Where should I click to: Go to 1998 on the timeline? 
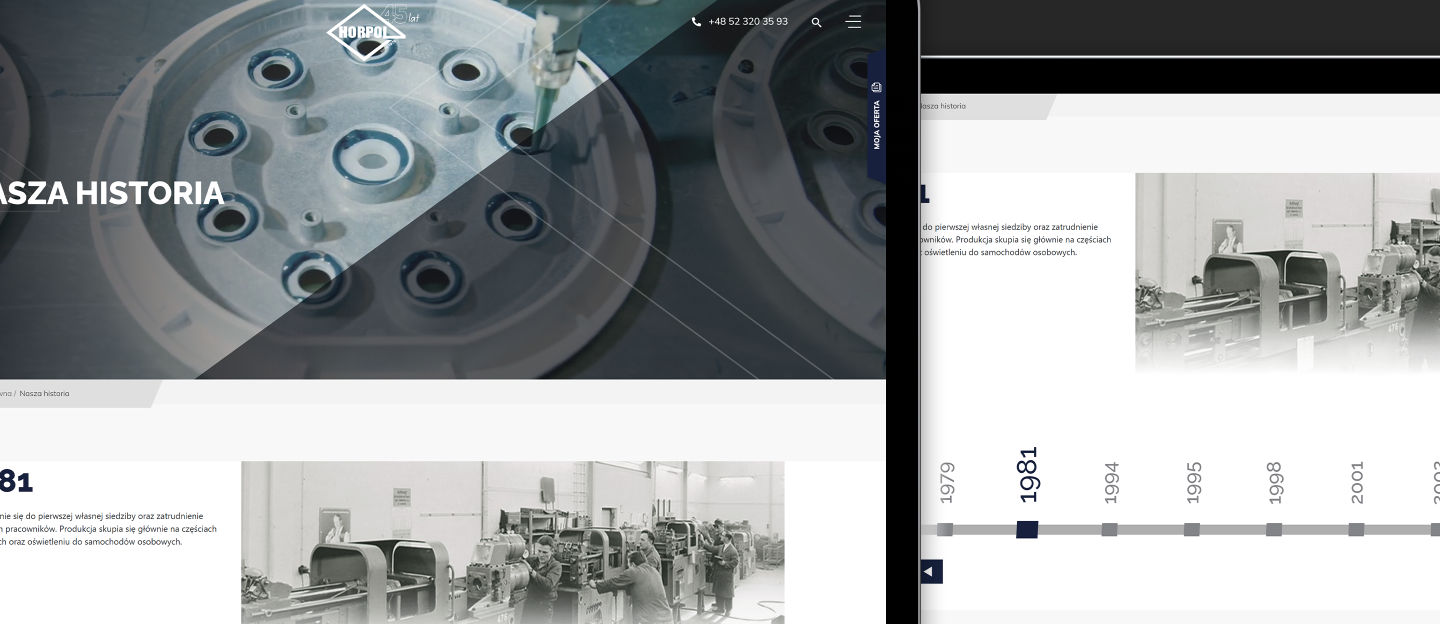point(1273,530)
